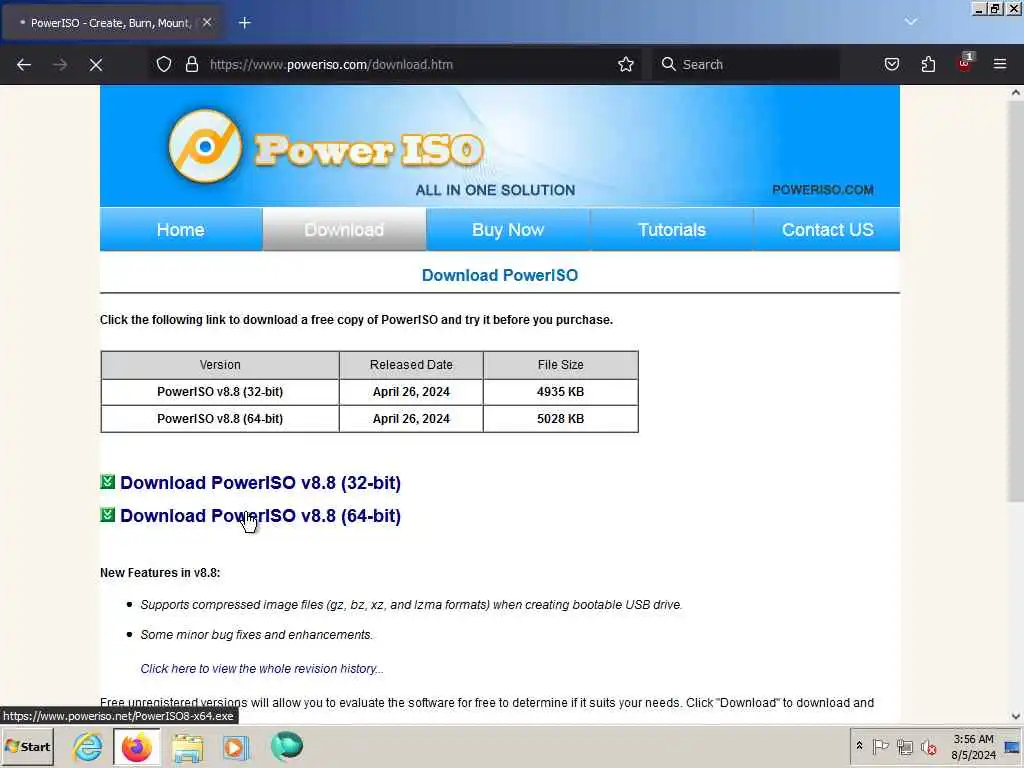The image size is (1024, 768).
Task: Open the Firefox hamburger menu
Action: tap(1000, 64)
